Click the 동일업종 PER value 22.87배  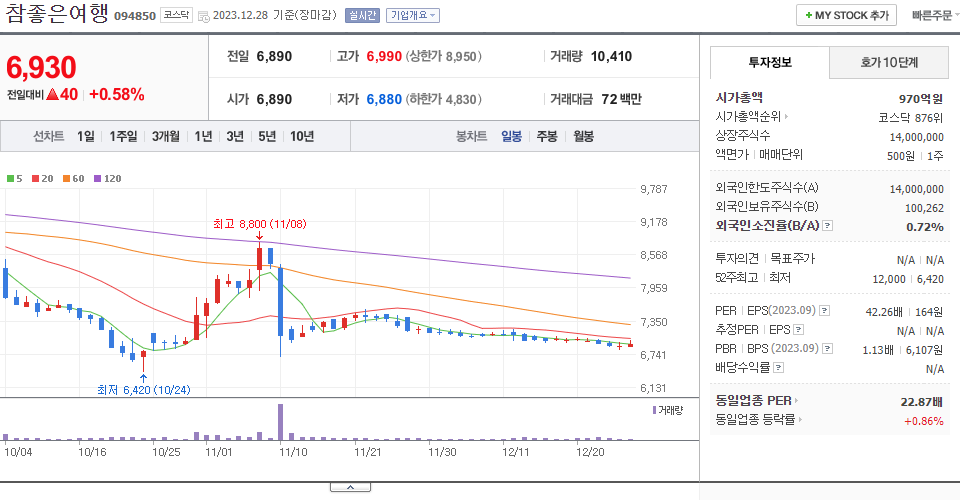[921, 402]
